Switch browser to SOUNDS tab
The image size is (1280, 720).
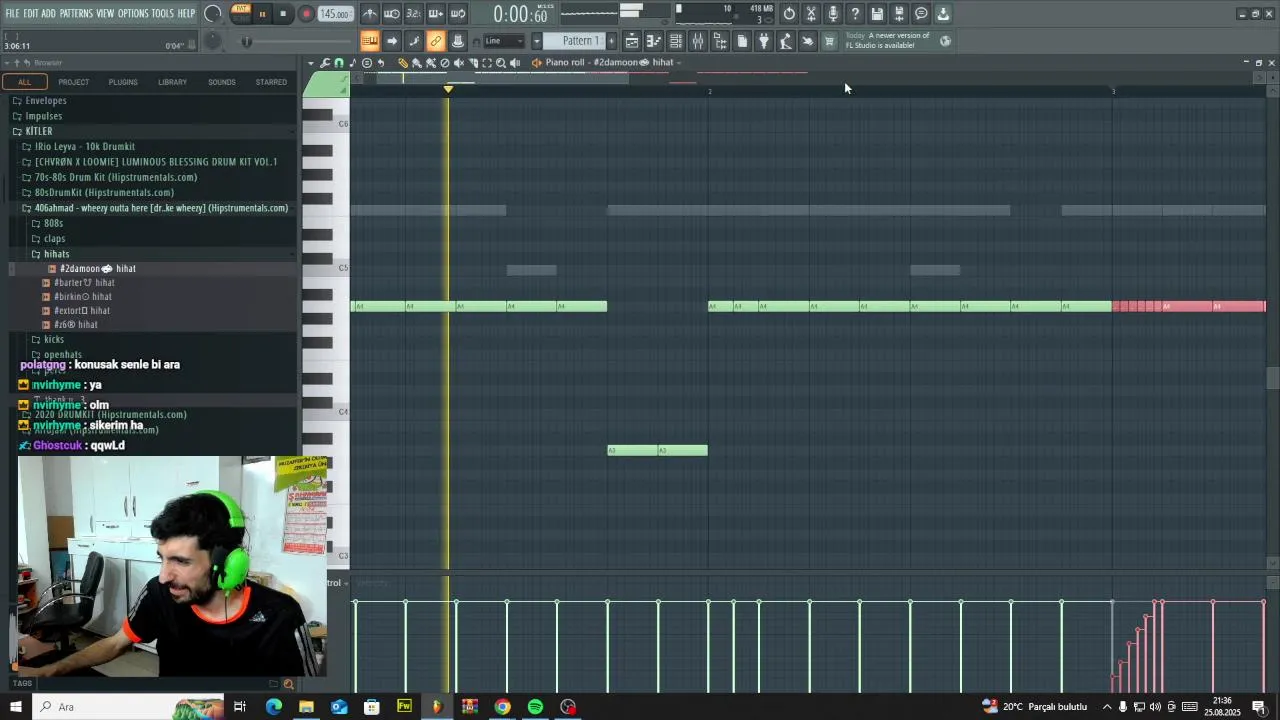pos(222,82)
